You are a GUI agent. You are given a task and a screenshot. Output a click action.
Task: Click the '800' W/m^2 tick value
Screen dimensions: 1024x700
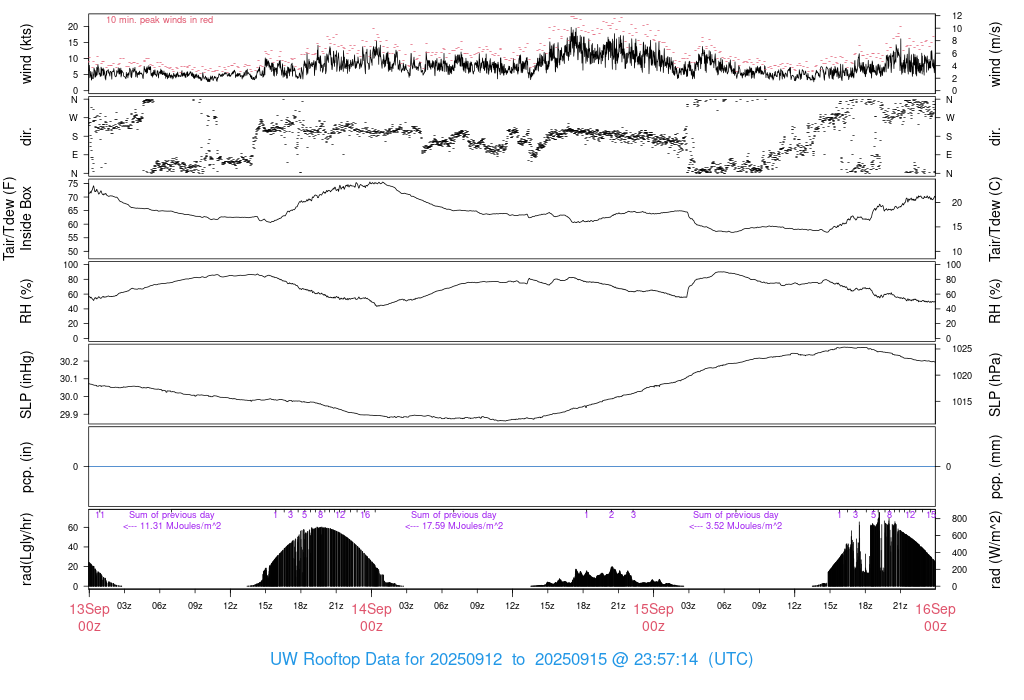click(959, 518)
